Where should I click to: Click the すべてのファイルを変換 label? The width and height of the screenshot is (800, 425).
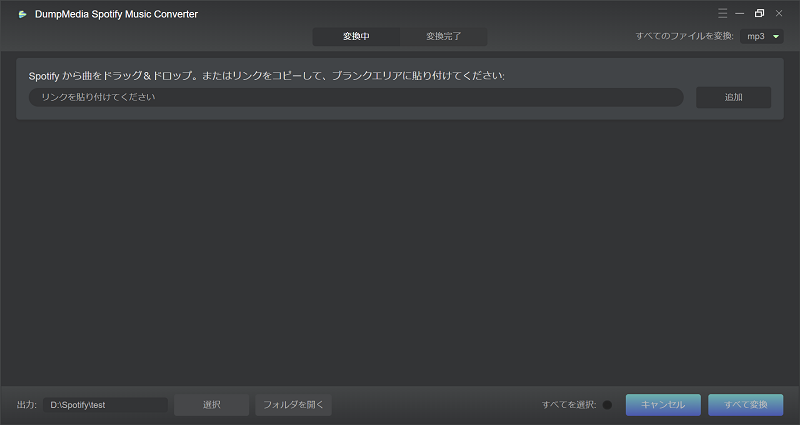click(684, 36)
